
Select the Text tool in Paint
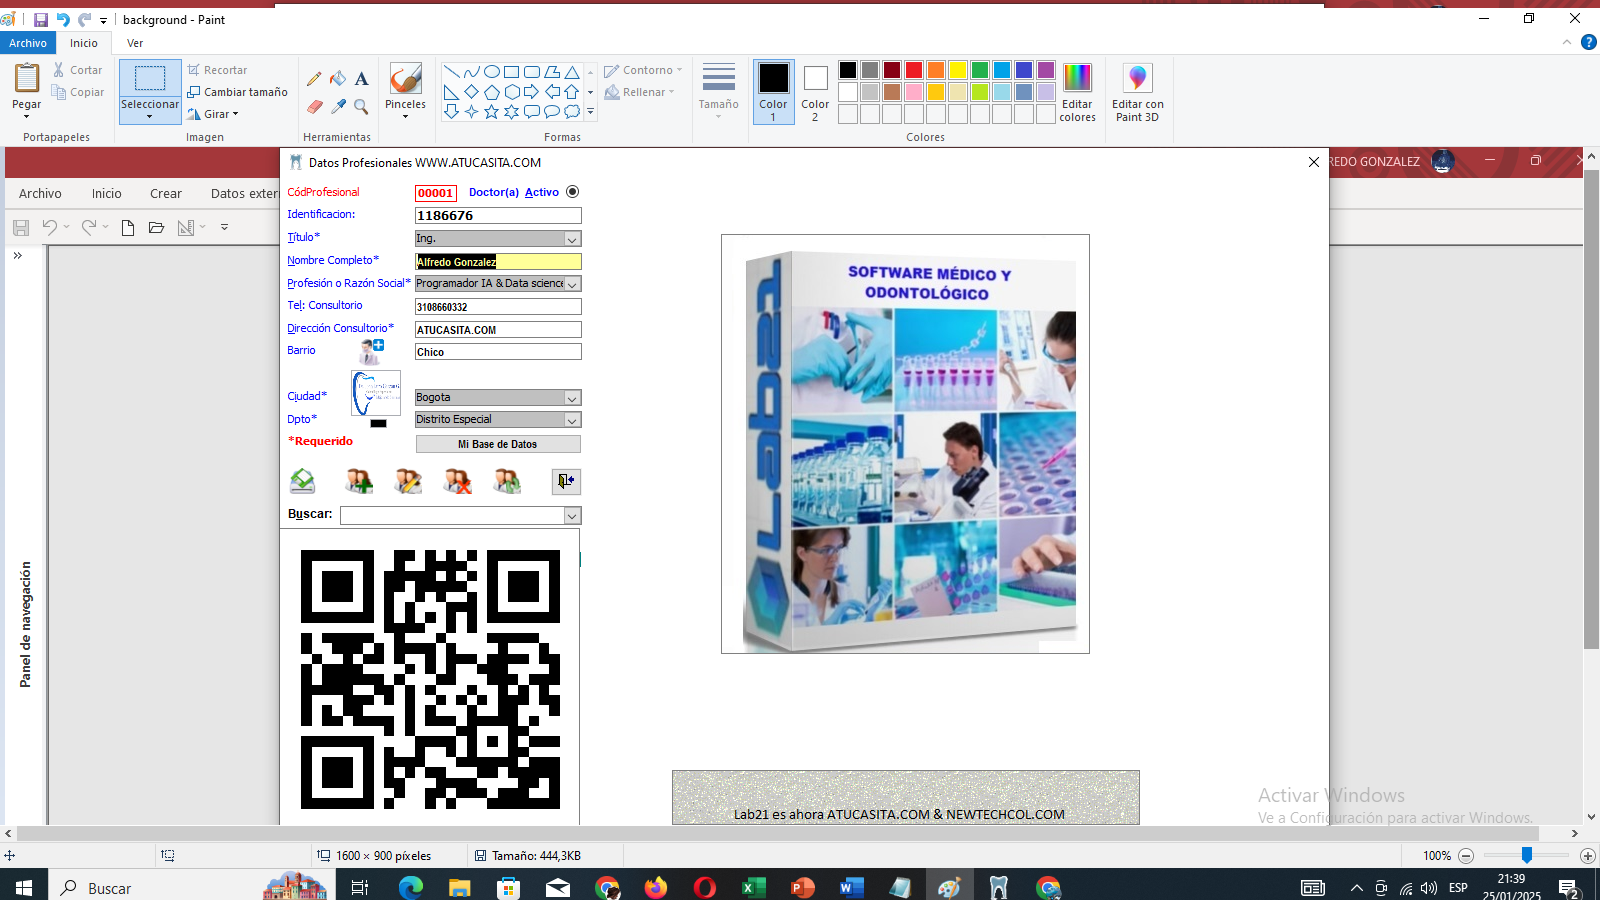pyautogui.click(x=362, y=79)
